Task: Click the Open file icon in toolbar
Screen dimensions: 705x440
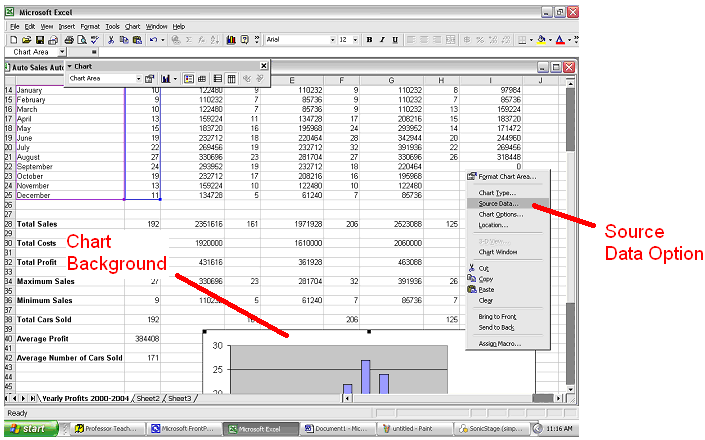Action: coord(27,39)
